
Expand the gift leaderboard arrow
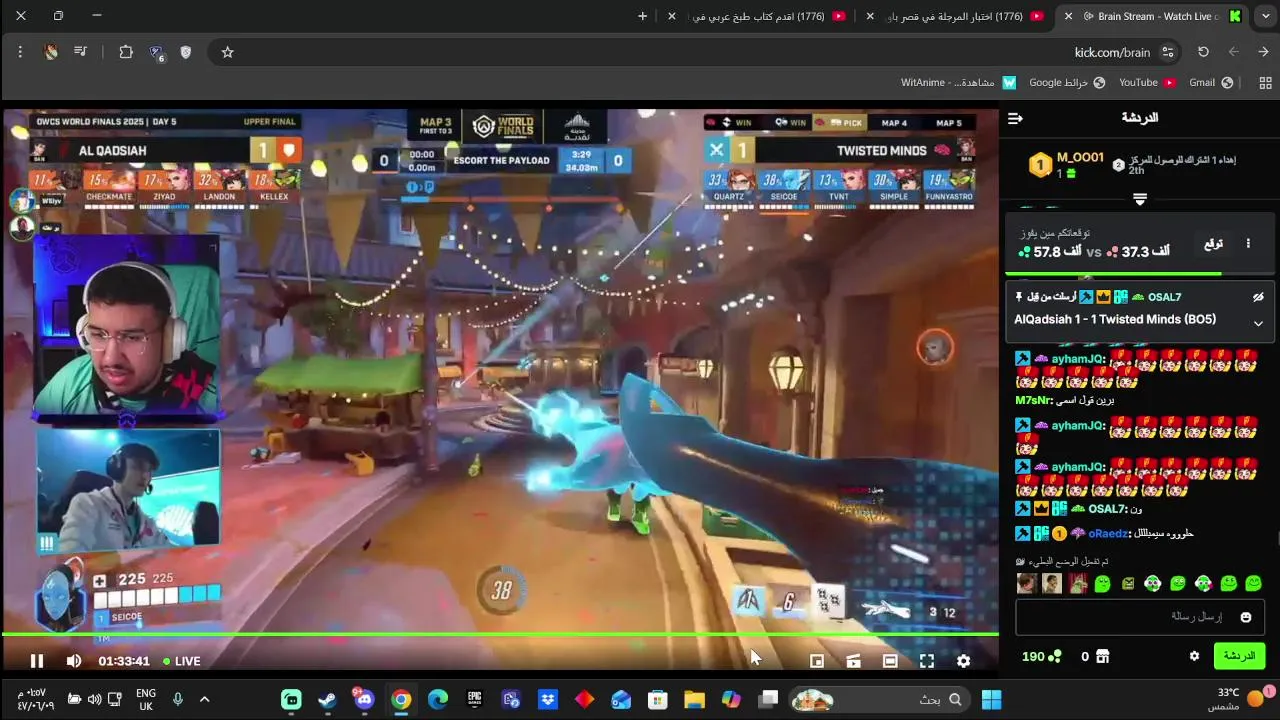pos(1139,200)
